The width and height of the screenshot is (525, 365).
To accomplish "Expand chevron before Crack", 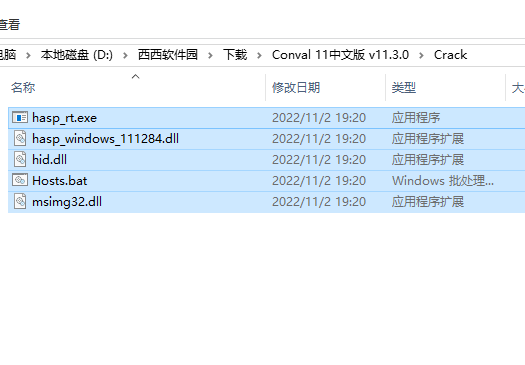I will pyautogui.click(x=421, y=55).
